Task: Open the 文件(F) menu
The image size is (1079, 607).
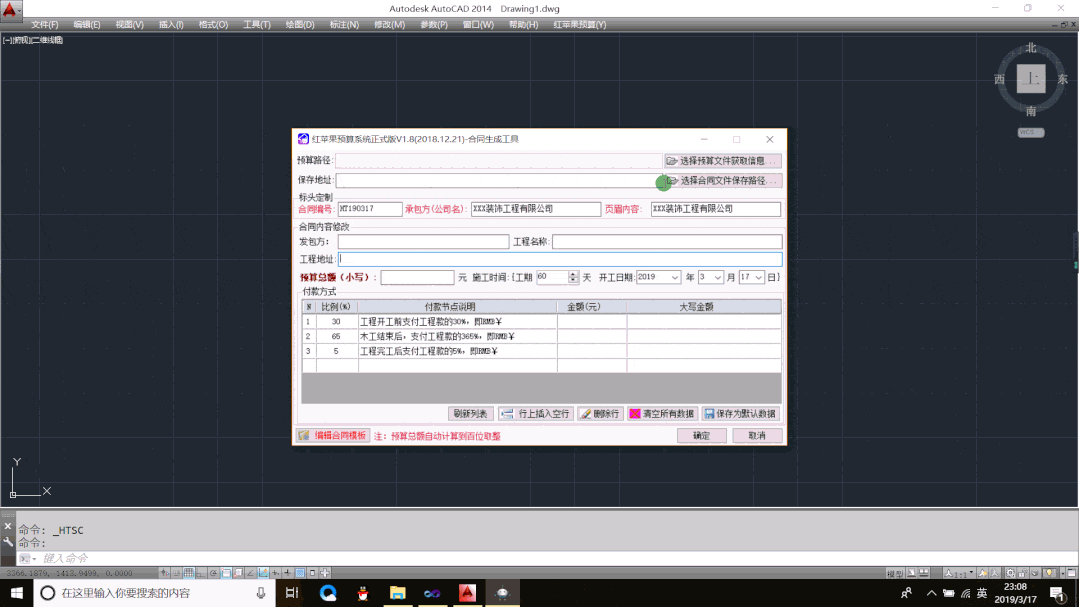Action: [x=45, y=25]
